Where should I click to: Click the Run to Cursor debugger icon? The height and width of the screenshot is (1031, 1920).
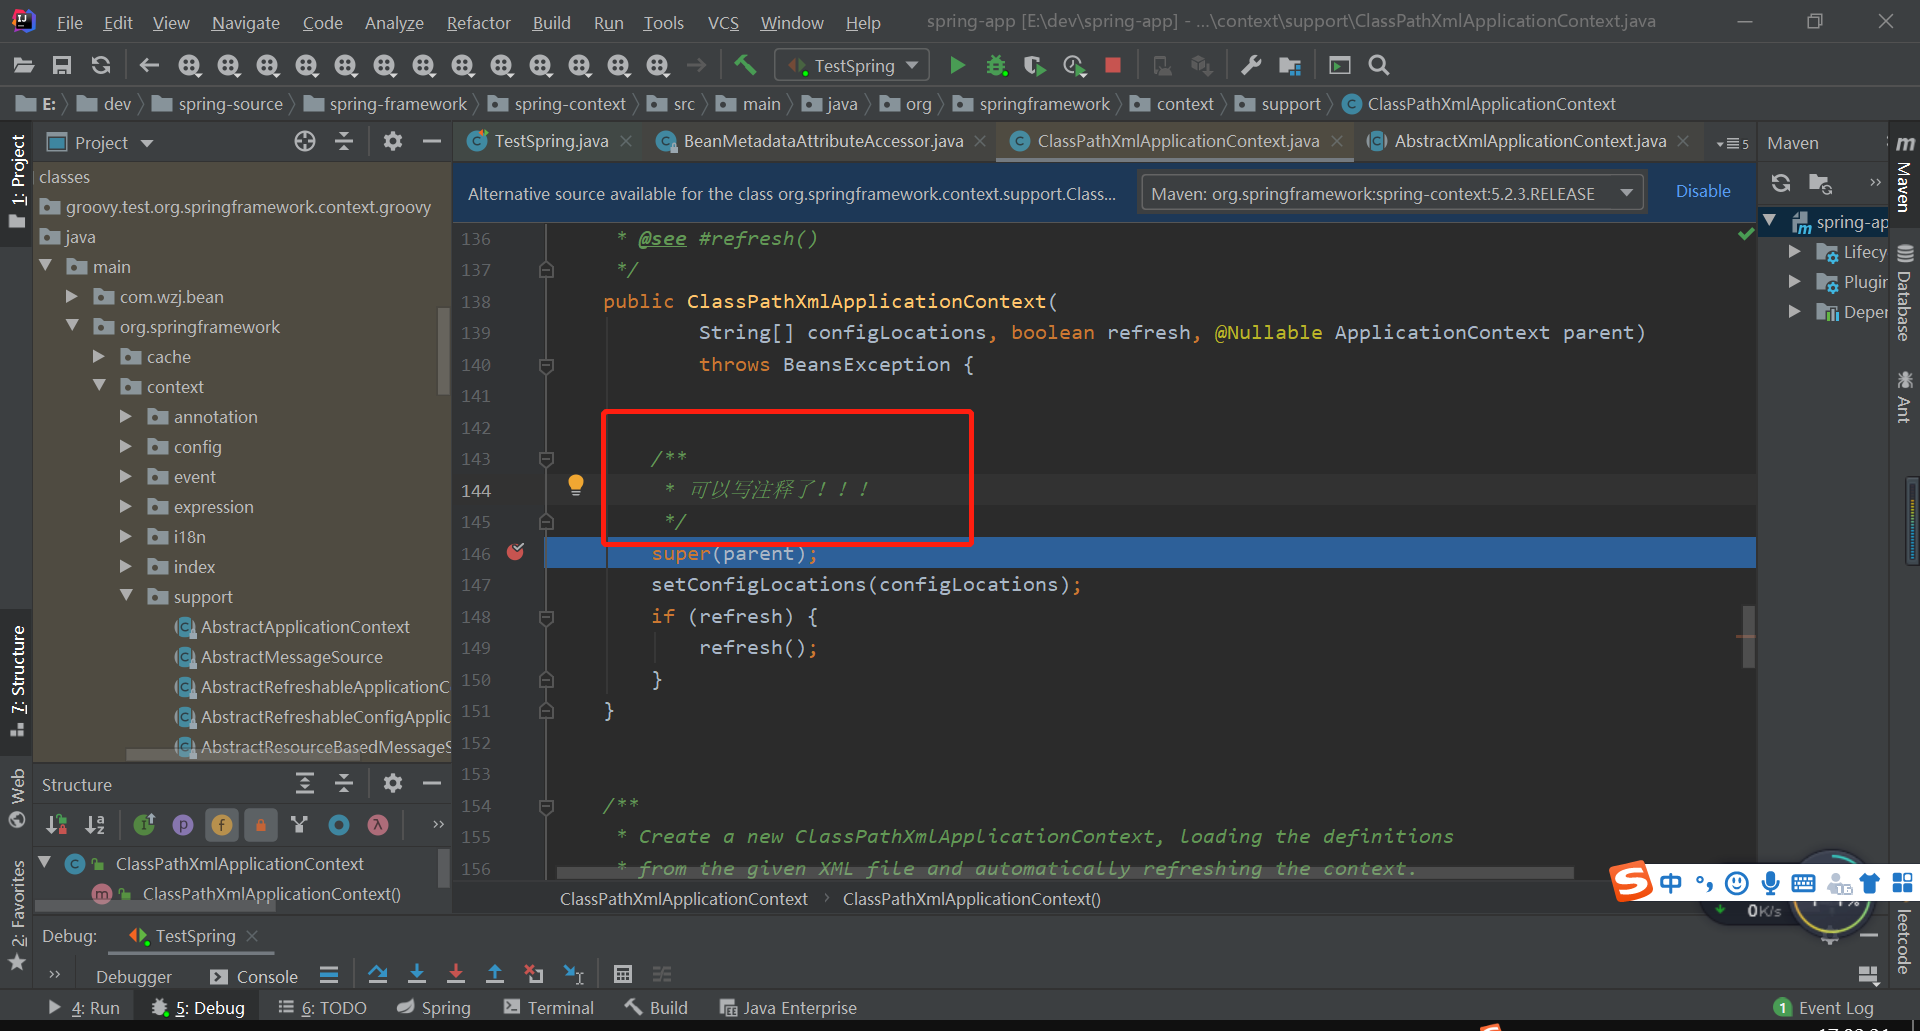pos(574,974)
